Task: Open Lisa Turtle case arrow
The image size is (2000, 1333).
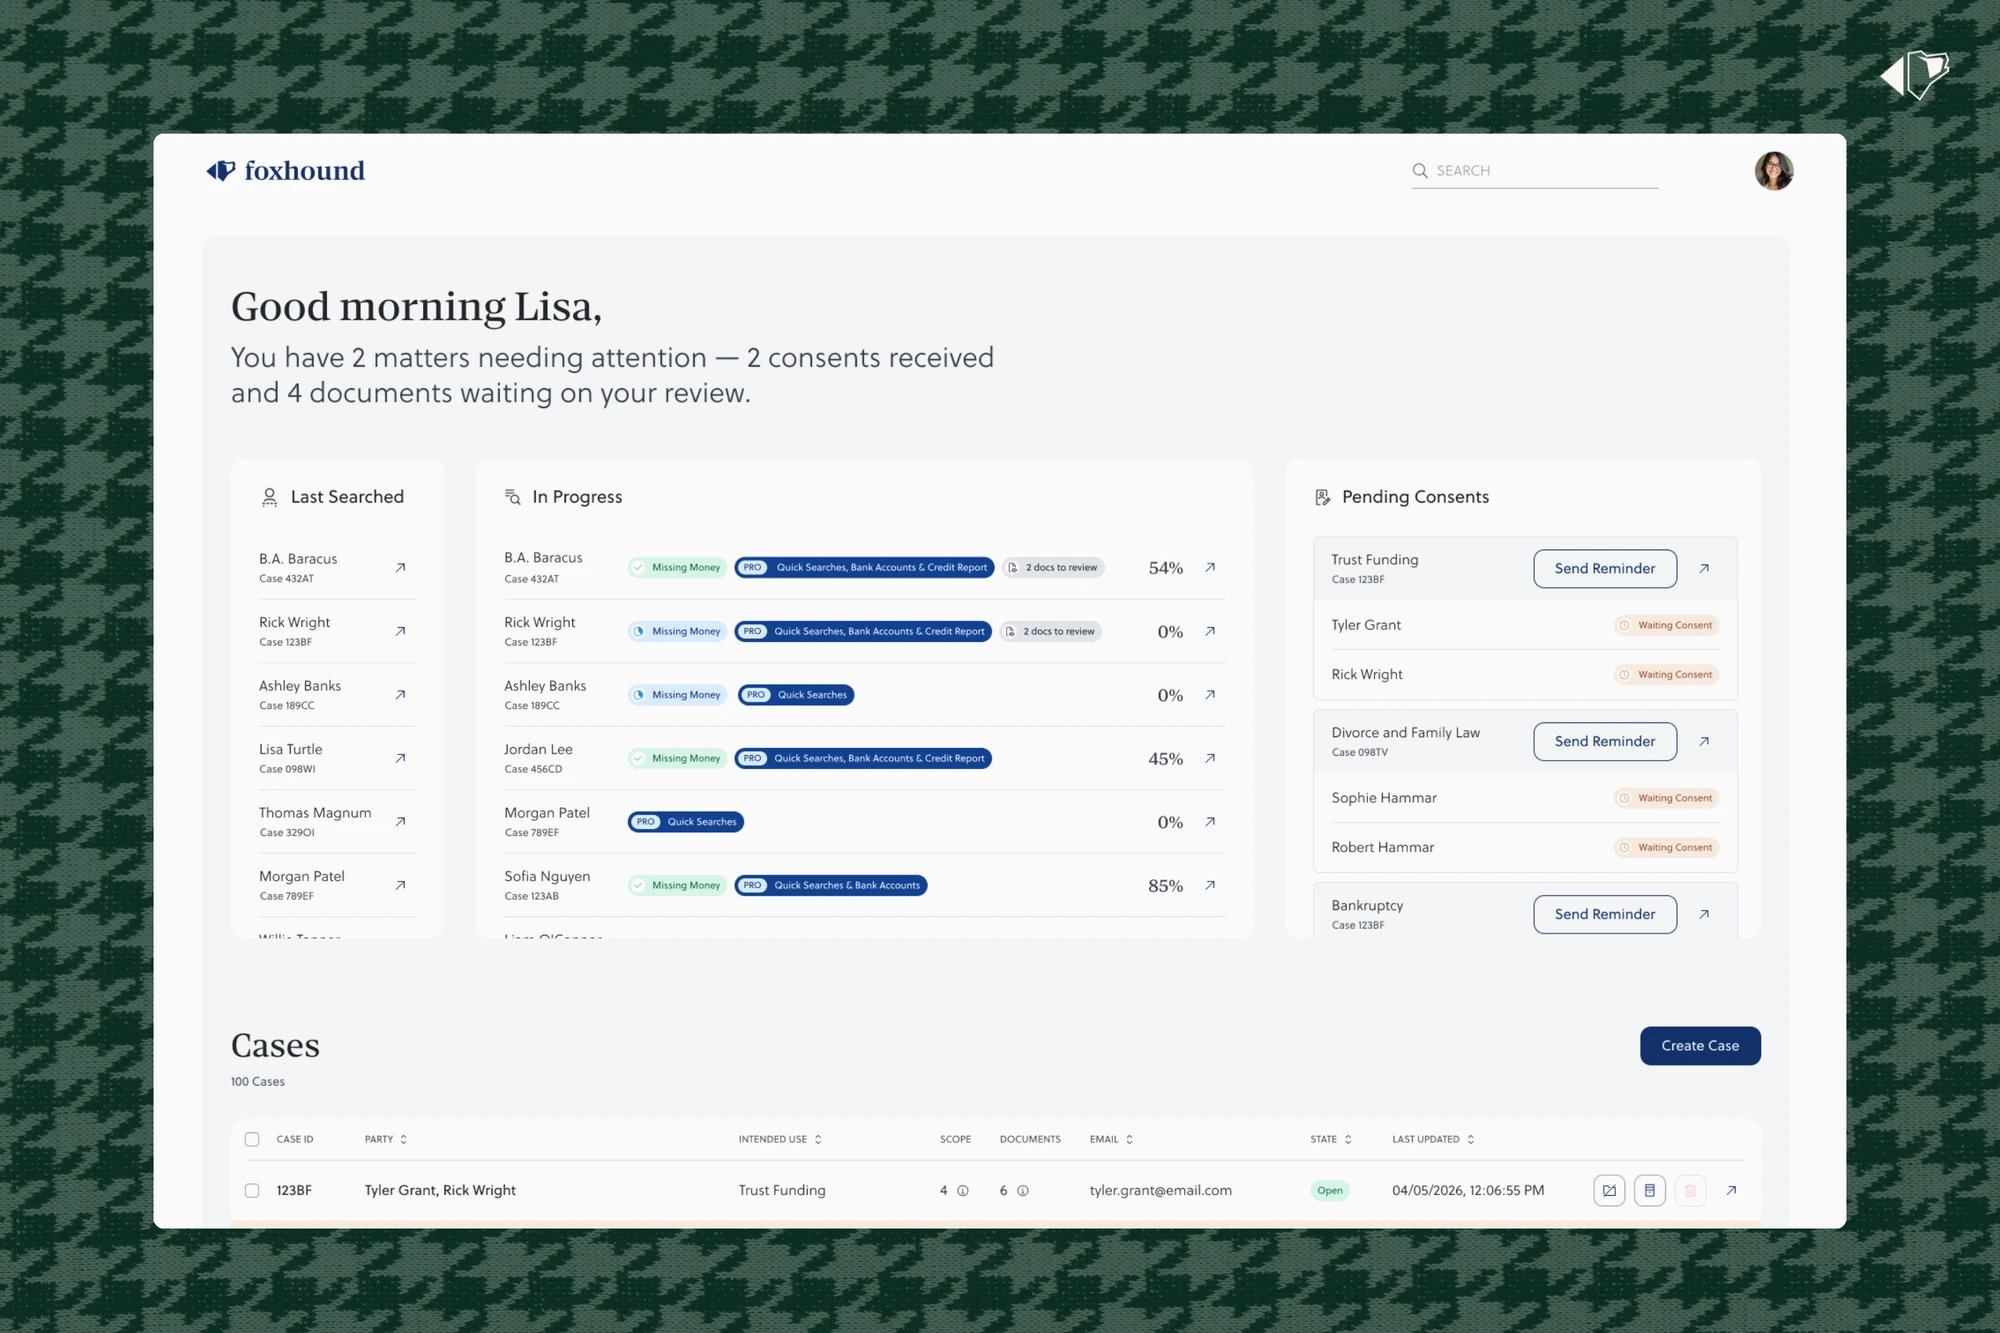Action: pyautogui.click(x=400, y=758)
